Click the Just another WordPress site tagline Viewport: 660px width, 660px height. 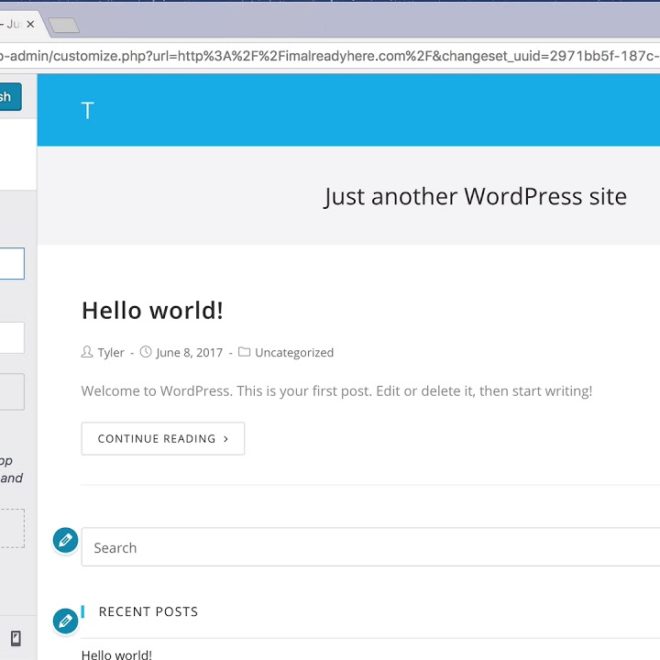pyautogui.click(x=476, y=197)
